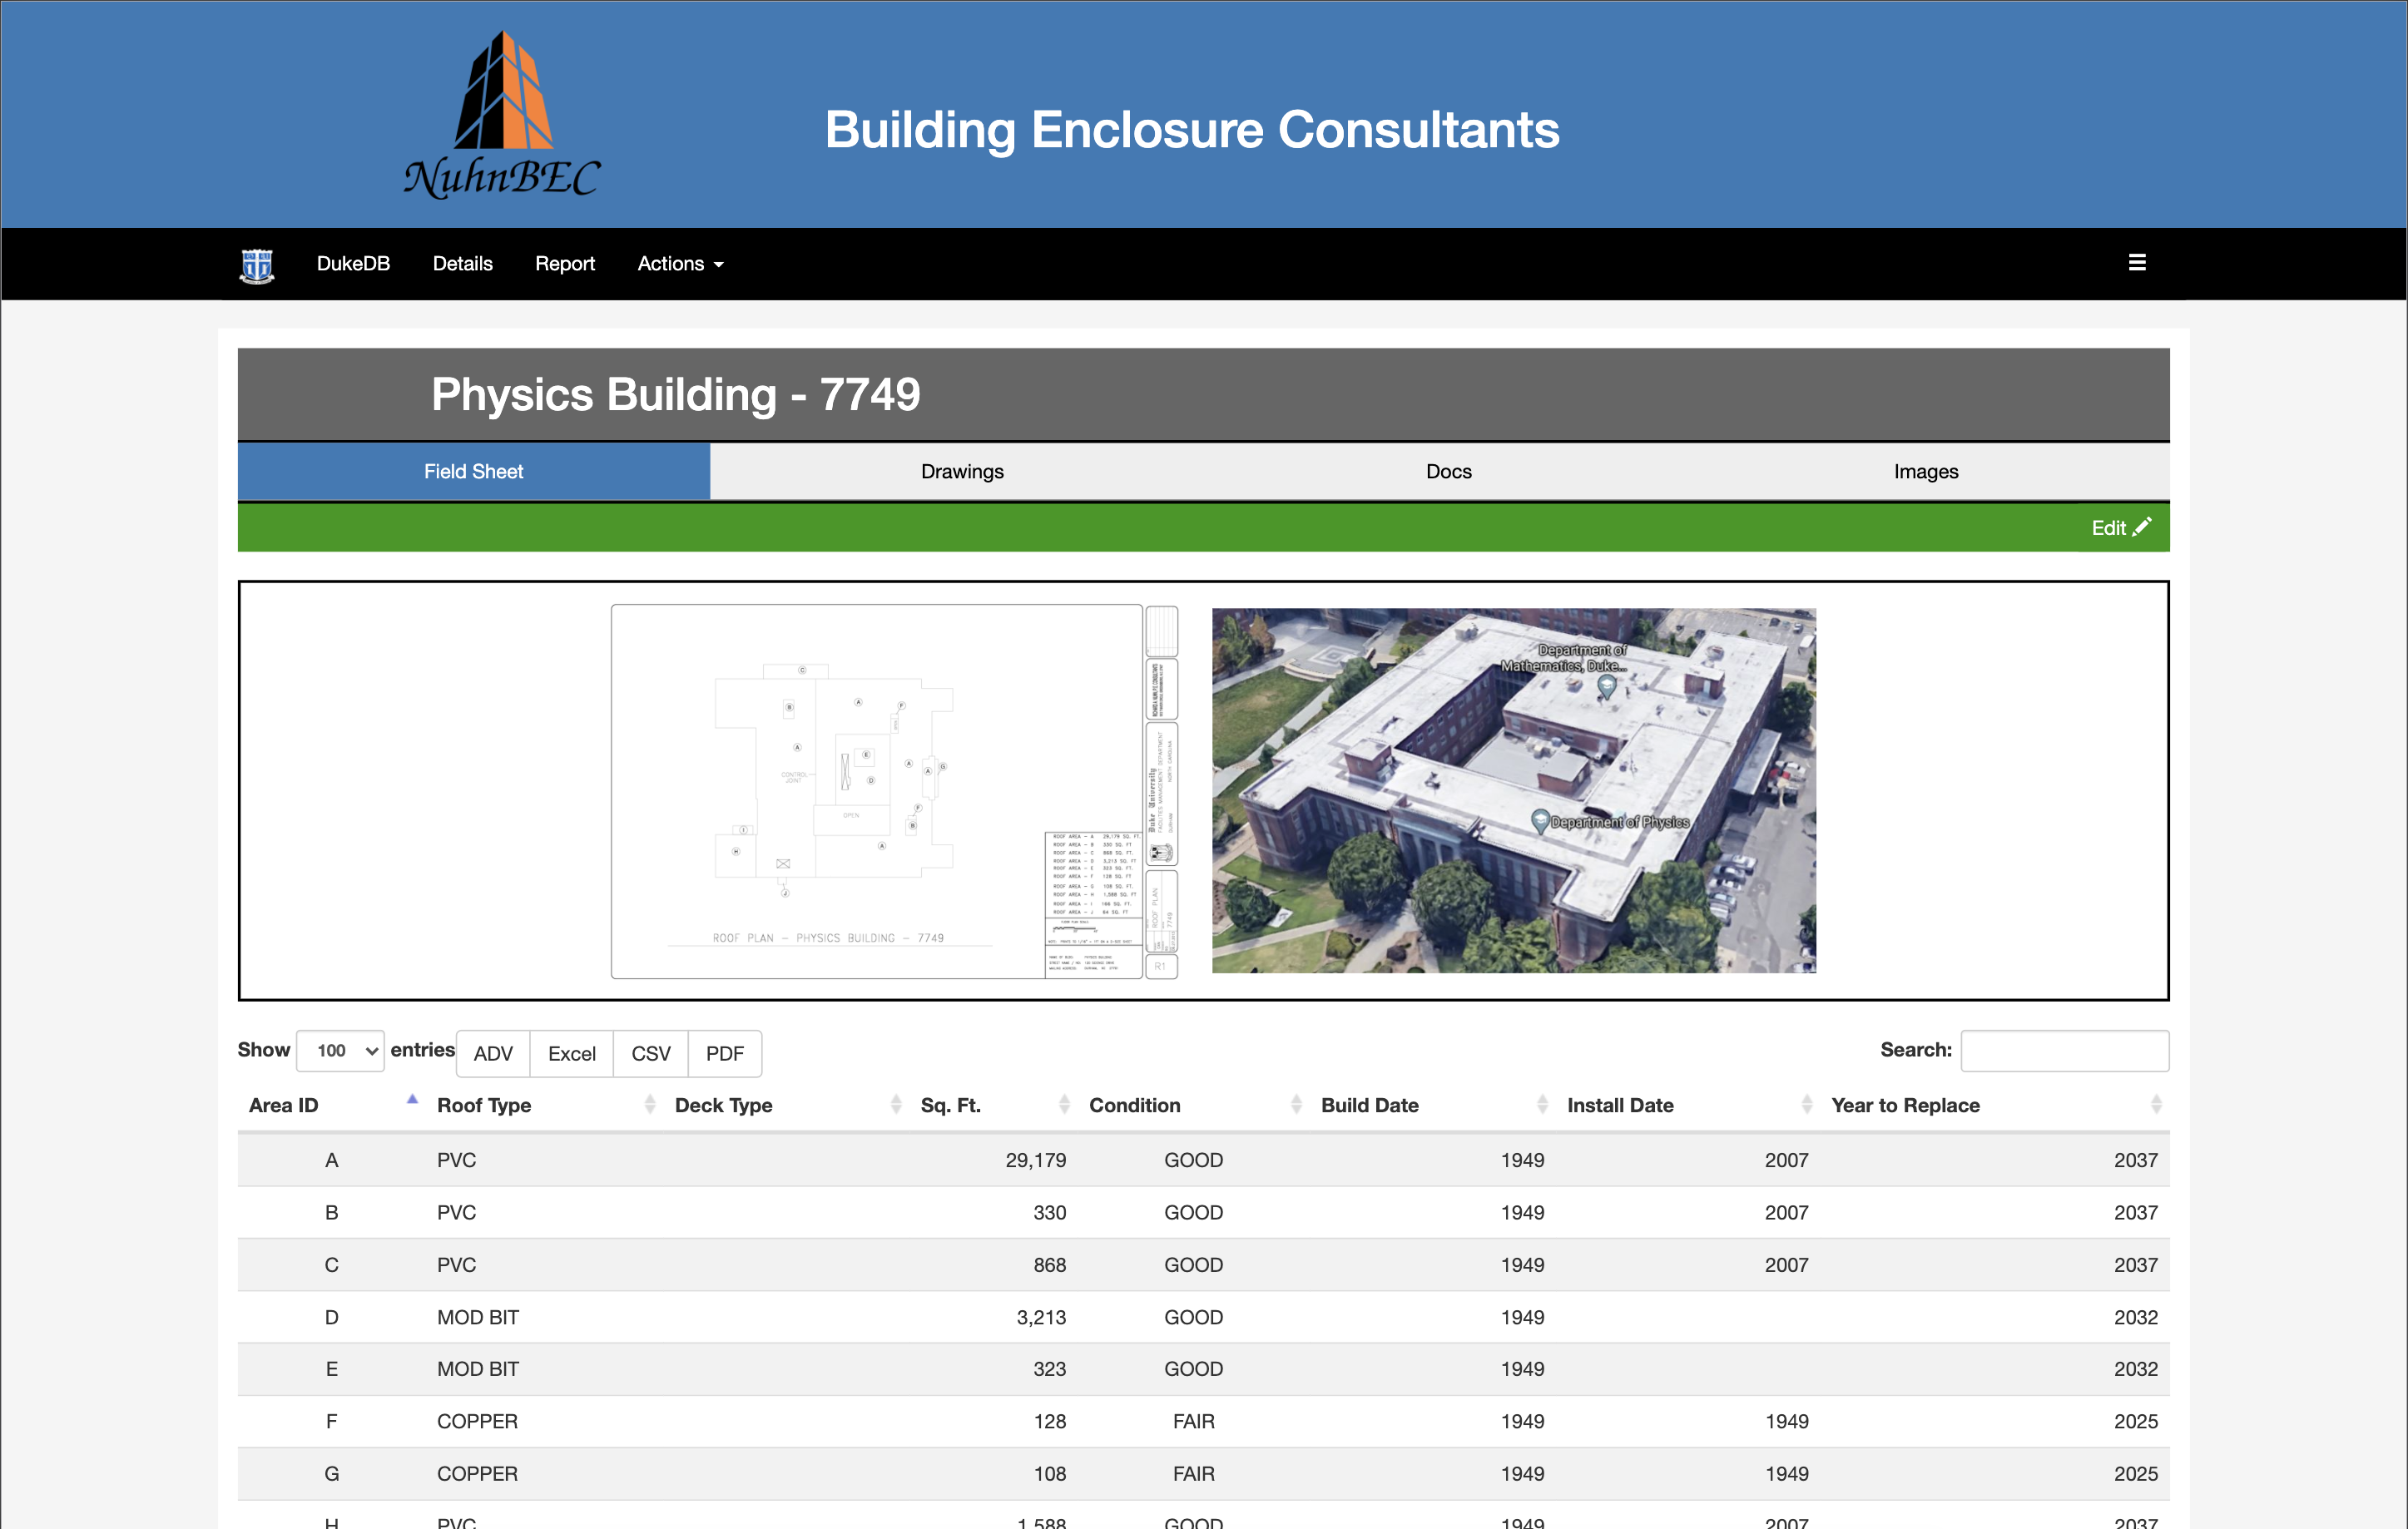
Task: Click the NuhnBEC building logo
Action: [502, 115]
